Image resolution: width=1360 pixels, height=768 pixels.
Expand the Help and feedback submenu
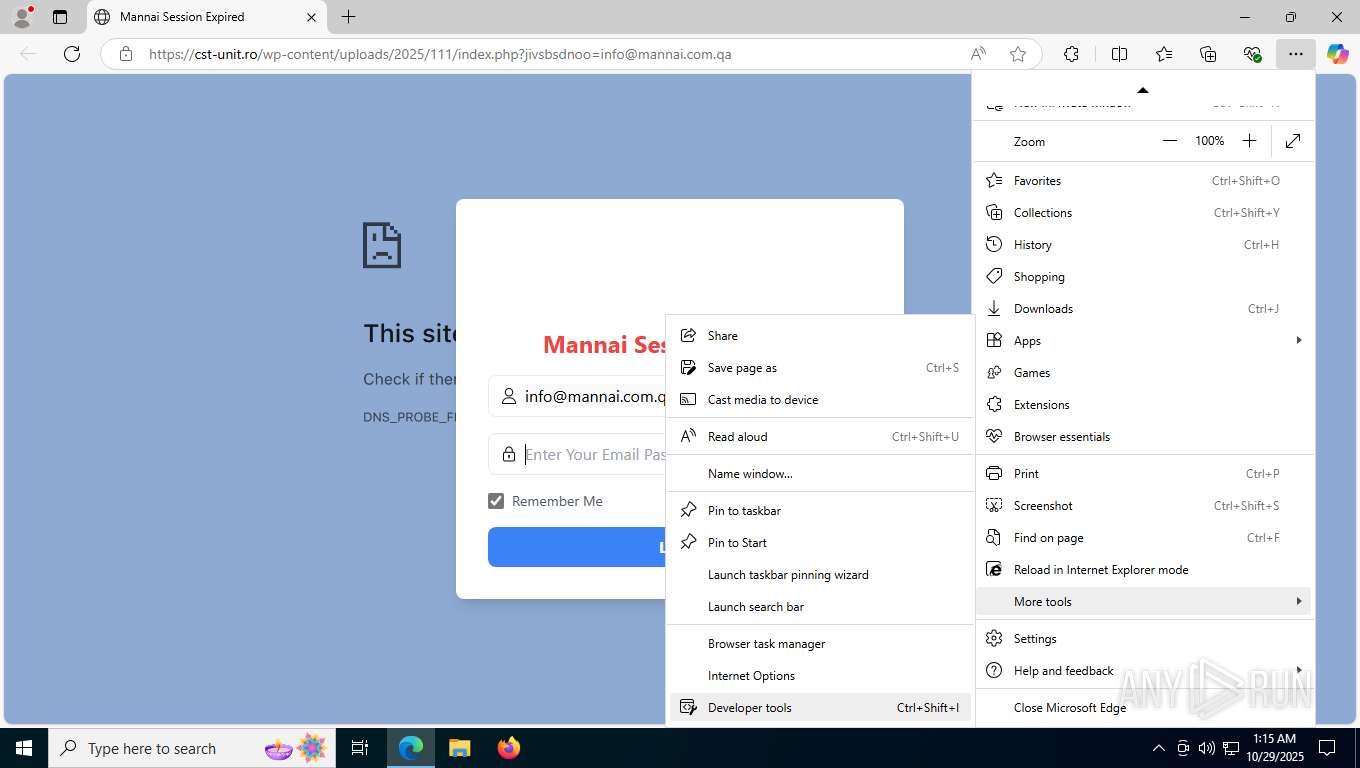1143,671
